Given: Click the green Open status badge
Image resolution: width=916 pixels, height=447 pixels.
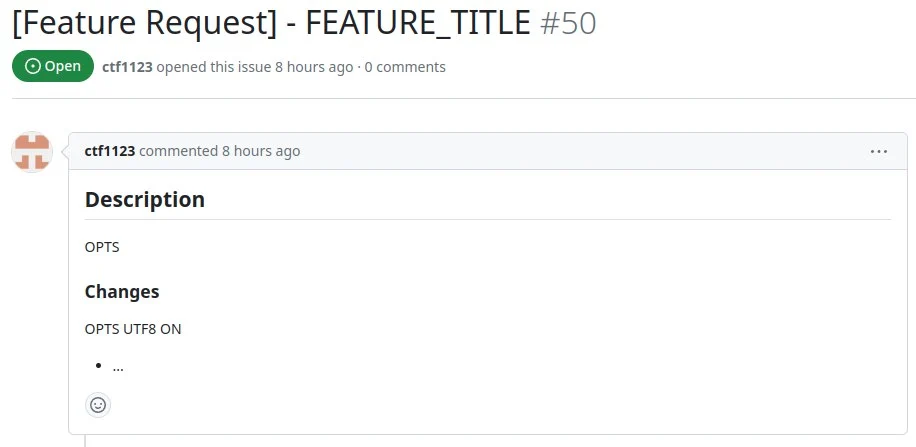Looking at the screenshot, I should 53,67.
